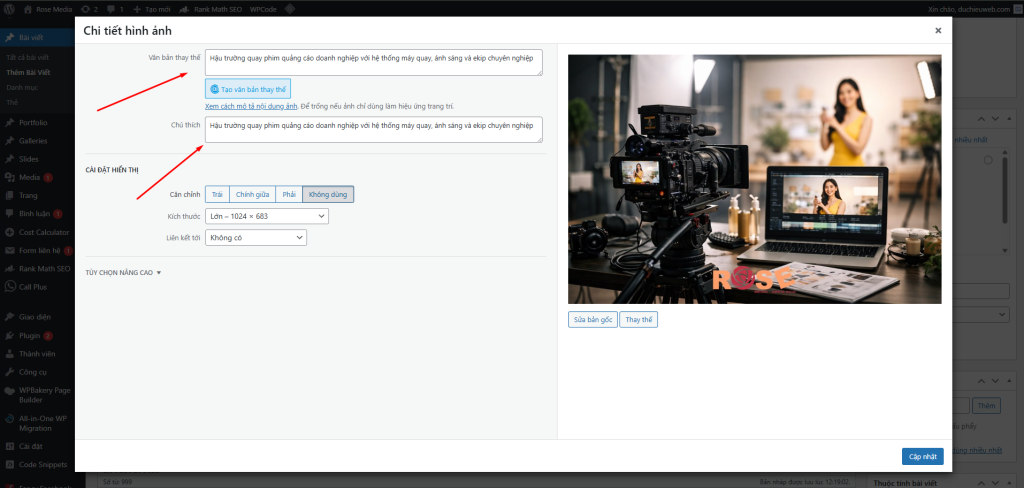The image size is (1024, 488).
Task: Set alignment to Trái
Action: tap(217, 194)
